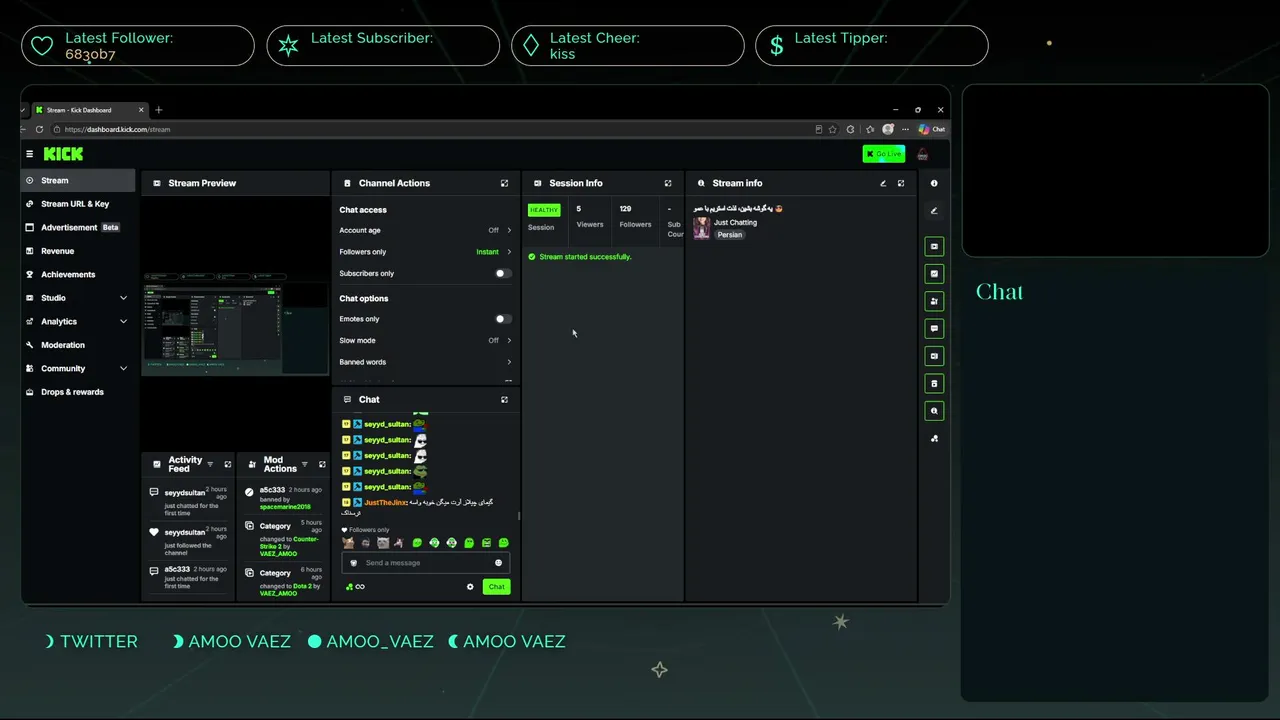Viewport: 1280px width, 720px height.
Task: Open the profile avatar menu
Action: 922,154
